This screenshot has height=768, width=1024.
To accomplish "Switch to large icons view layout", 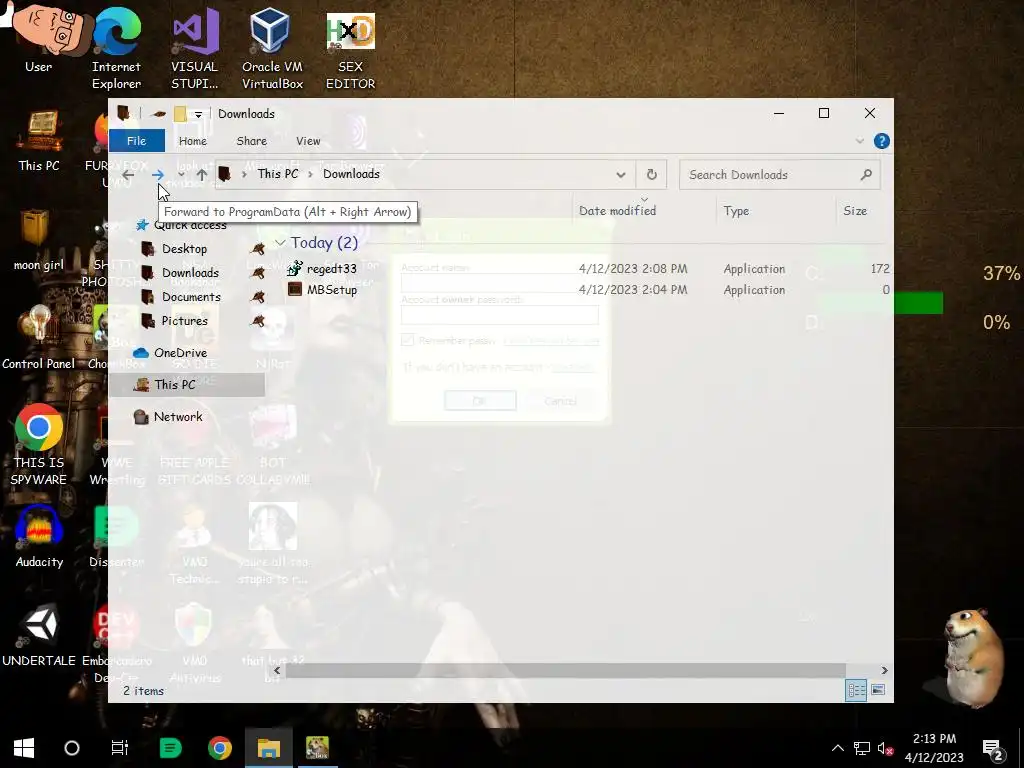I will pyautogui.click(x=878, y=690).
